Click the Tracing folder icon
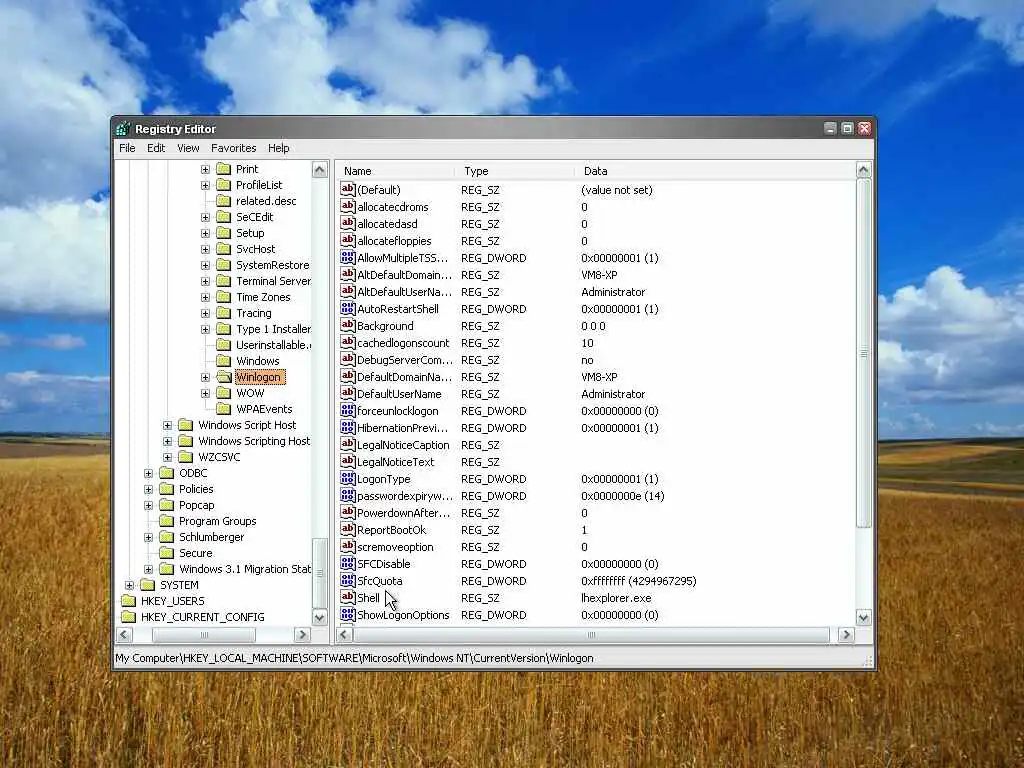The height and width of the screenshot is (768, 1024). (223, 313)
